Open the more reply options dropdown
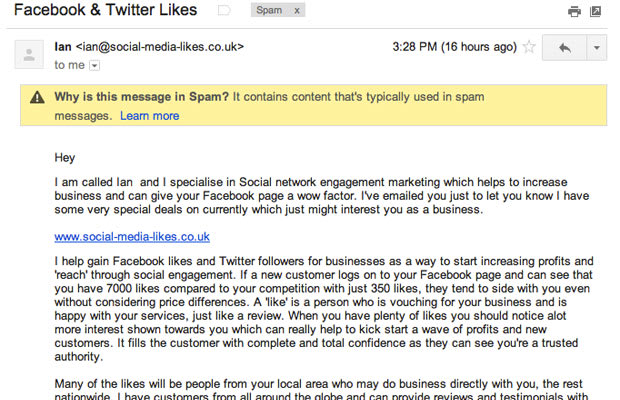 [x=597, y=48]
